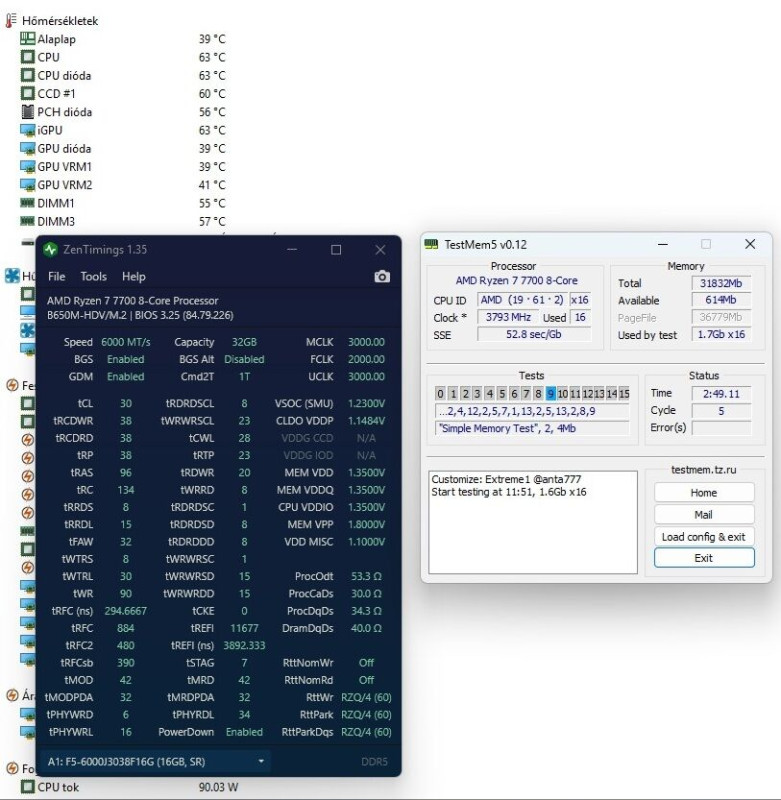The height and width of the screenshot is (800, 781).
Task: Click the 2:49.11 Time field
Action: pyautogui.click(x=721, y=393)
